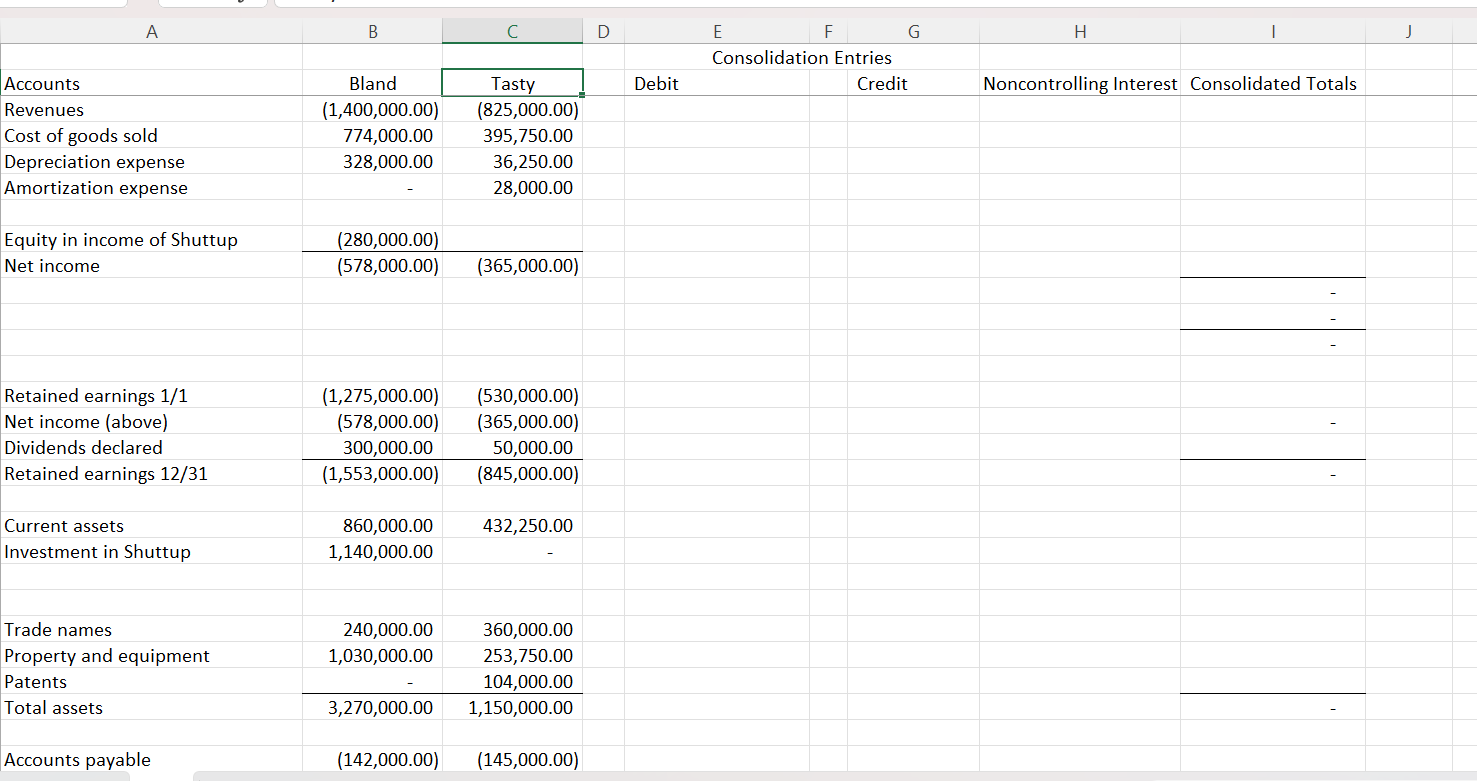
Task: Click Equity in income of Shuttup label
Action: [x=121, y=240]
